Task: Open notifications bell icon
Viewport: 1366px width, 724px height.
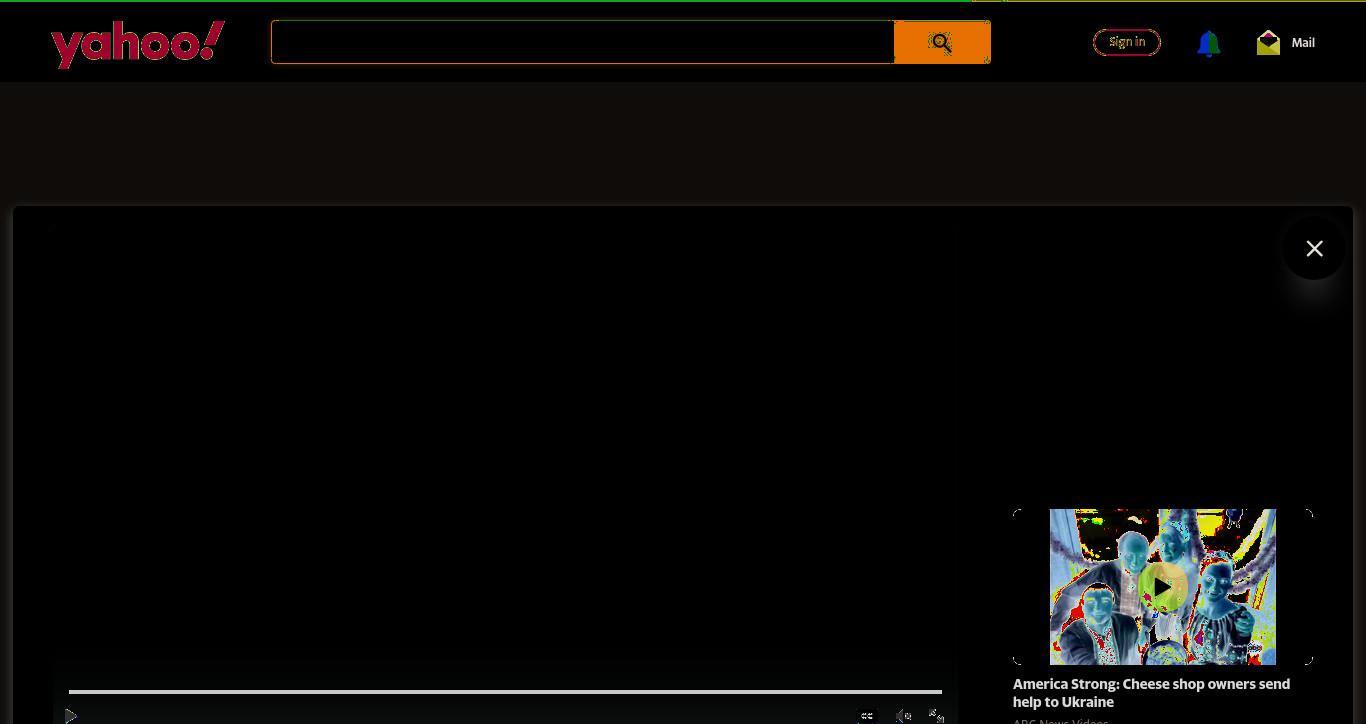Action: point(1208,43)
